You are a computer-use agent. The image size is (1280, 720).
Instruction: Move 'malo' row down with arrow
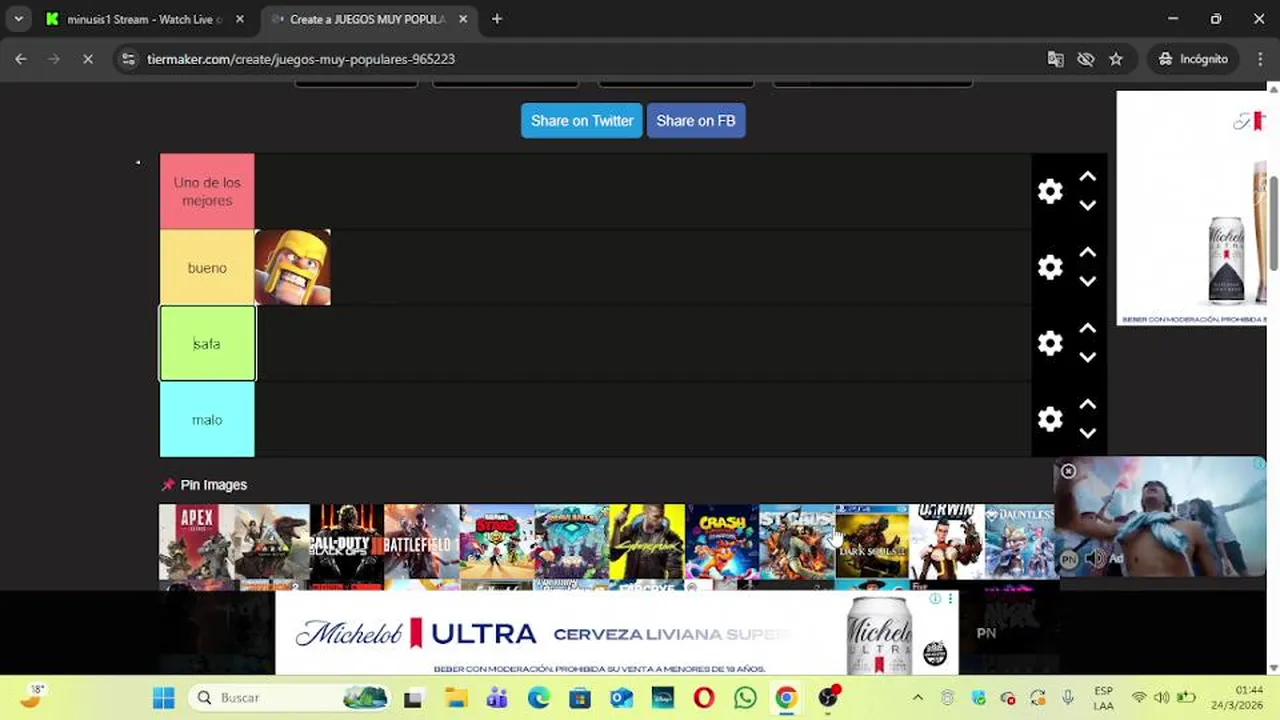tap(1088, 433)
